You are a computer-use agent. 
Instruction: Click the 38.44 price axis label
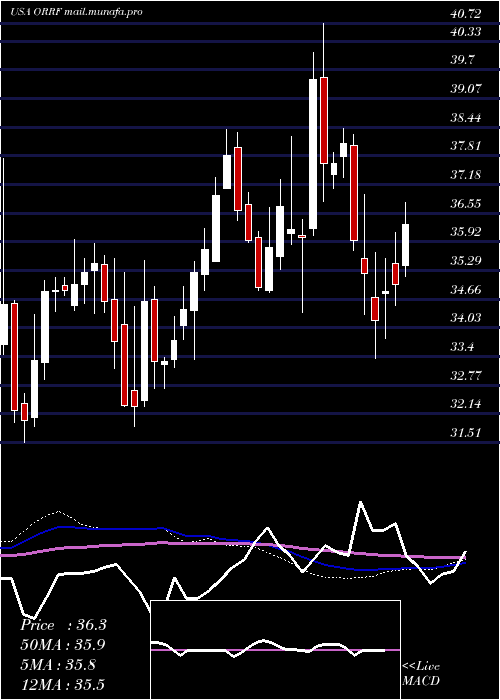466,118
